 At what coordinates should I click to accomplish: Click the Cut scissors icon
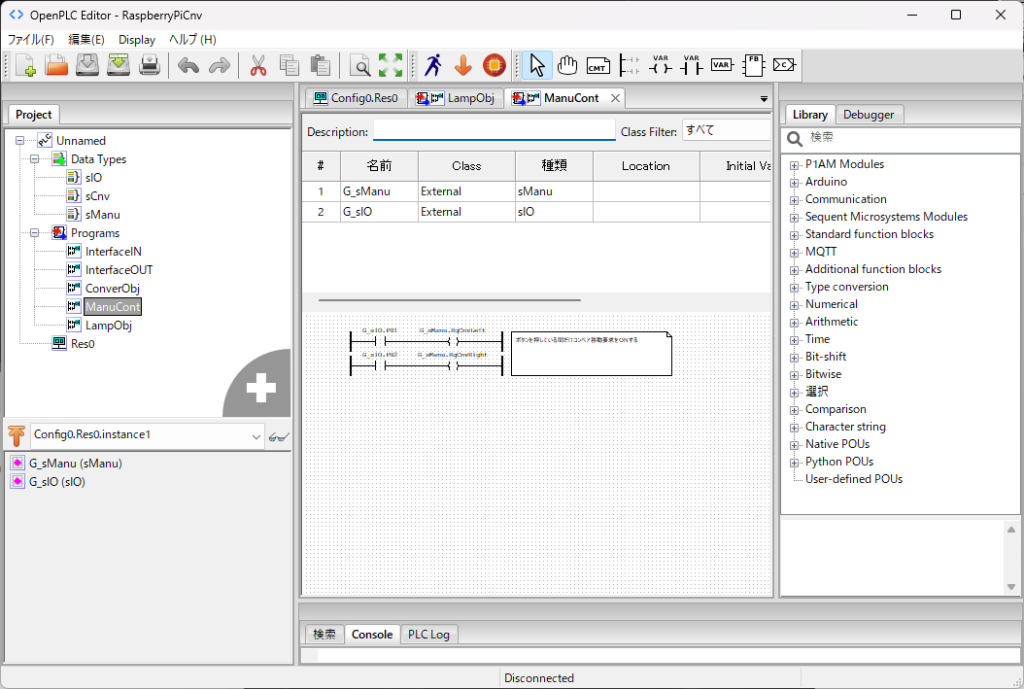point(258,65)
